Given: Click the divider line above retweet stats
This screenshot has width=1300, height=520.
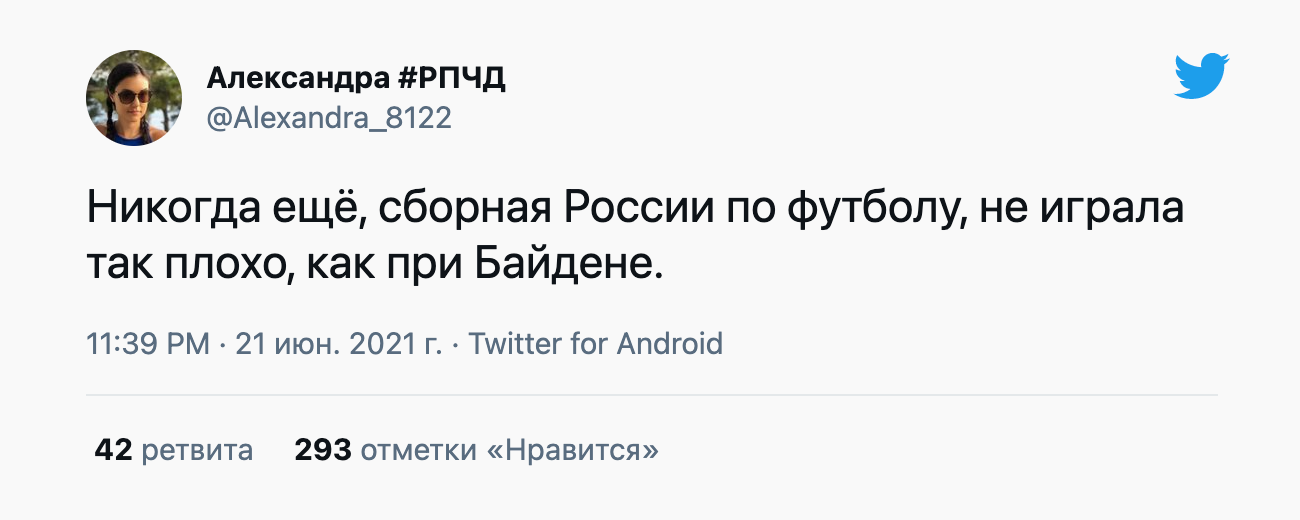Looking at the screenshot, I should (x=651, y=396).
